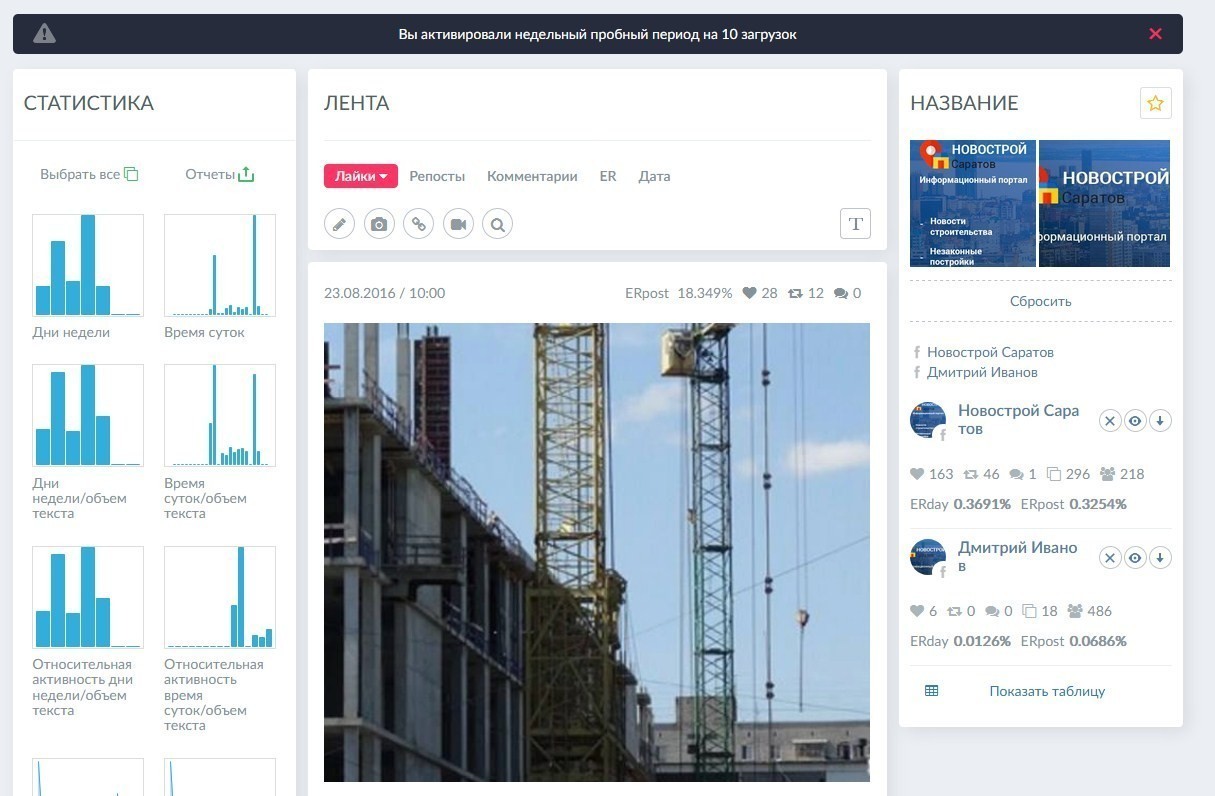Sort feed by Дата
This screenshot has height=796, width=1215.
[x=654, y=176]
